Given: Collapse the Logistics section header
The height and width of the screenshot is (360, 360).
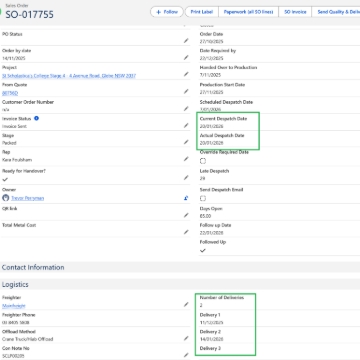Looking at the screenshot, I should click(180, 284).
